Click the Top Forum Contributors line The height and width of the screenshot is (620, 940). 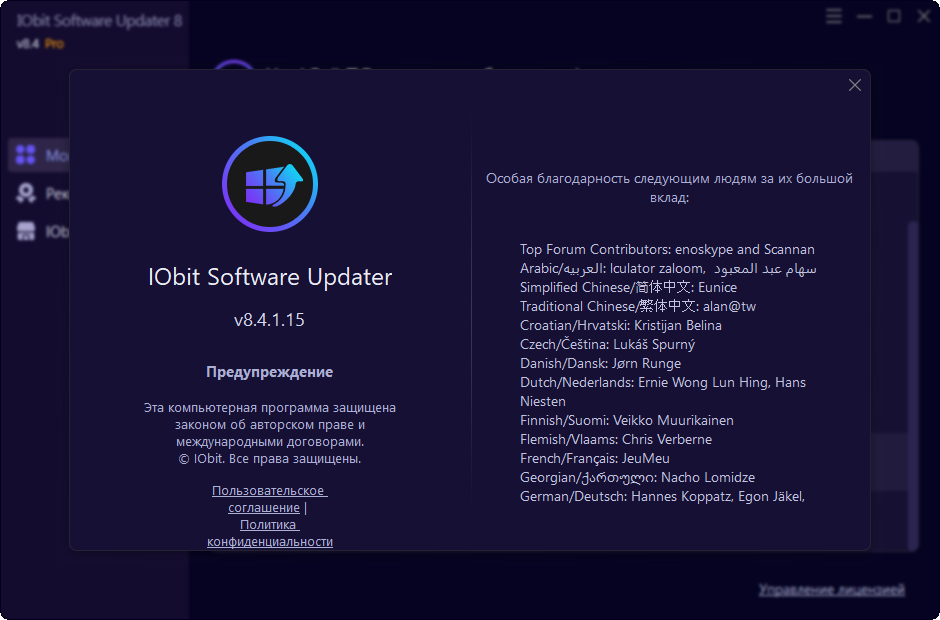[x=667, y=249]
